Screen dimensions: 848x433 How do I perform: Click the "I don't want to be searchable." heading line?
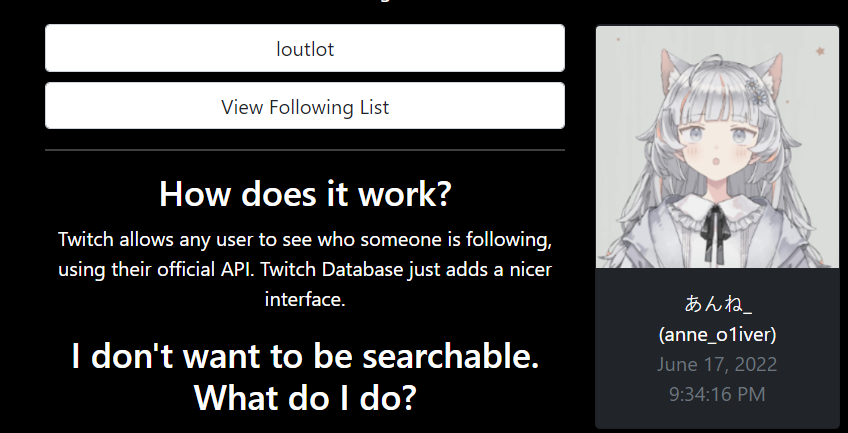(x=304, y=356)
